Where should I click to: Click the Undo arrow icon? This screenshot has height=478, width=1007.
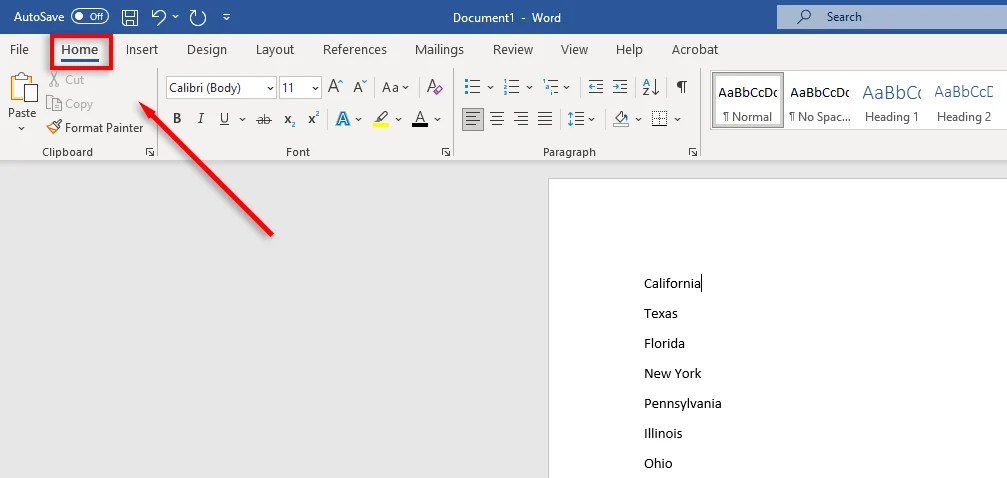pos(159,17)
